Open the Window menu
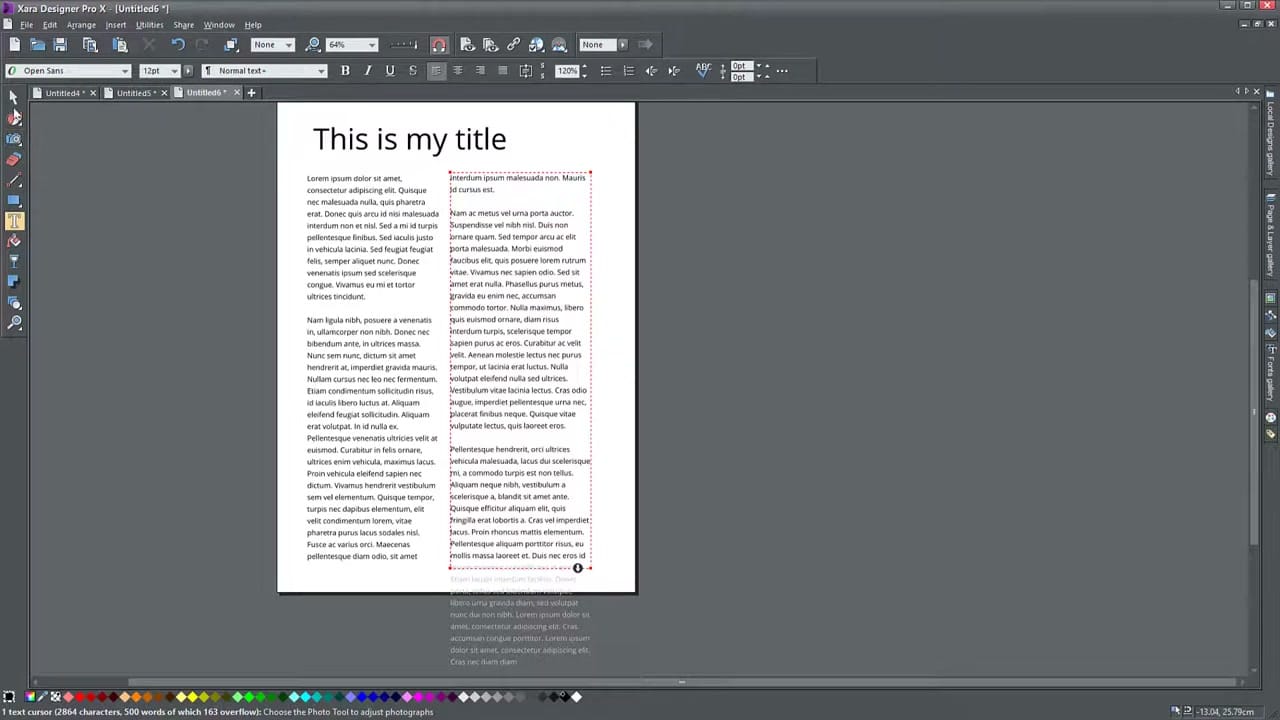Image resolution: width=1280 pixels, height=720 pixels. point(219,24)
